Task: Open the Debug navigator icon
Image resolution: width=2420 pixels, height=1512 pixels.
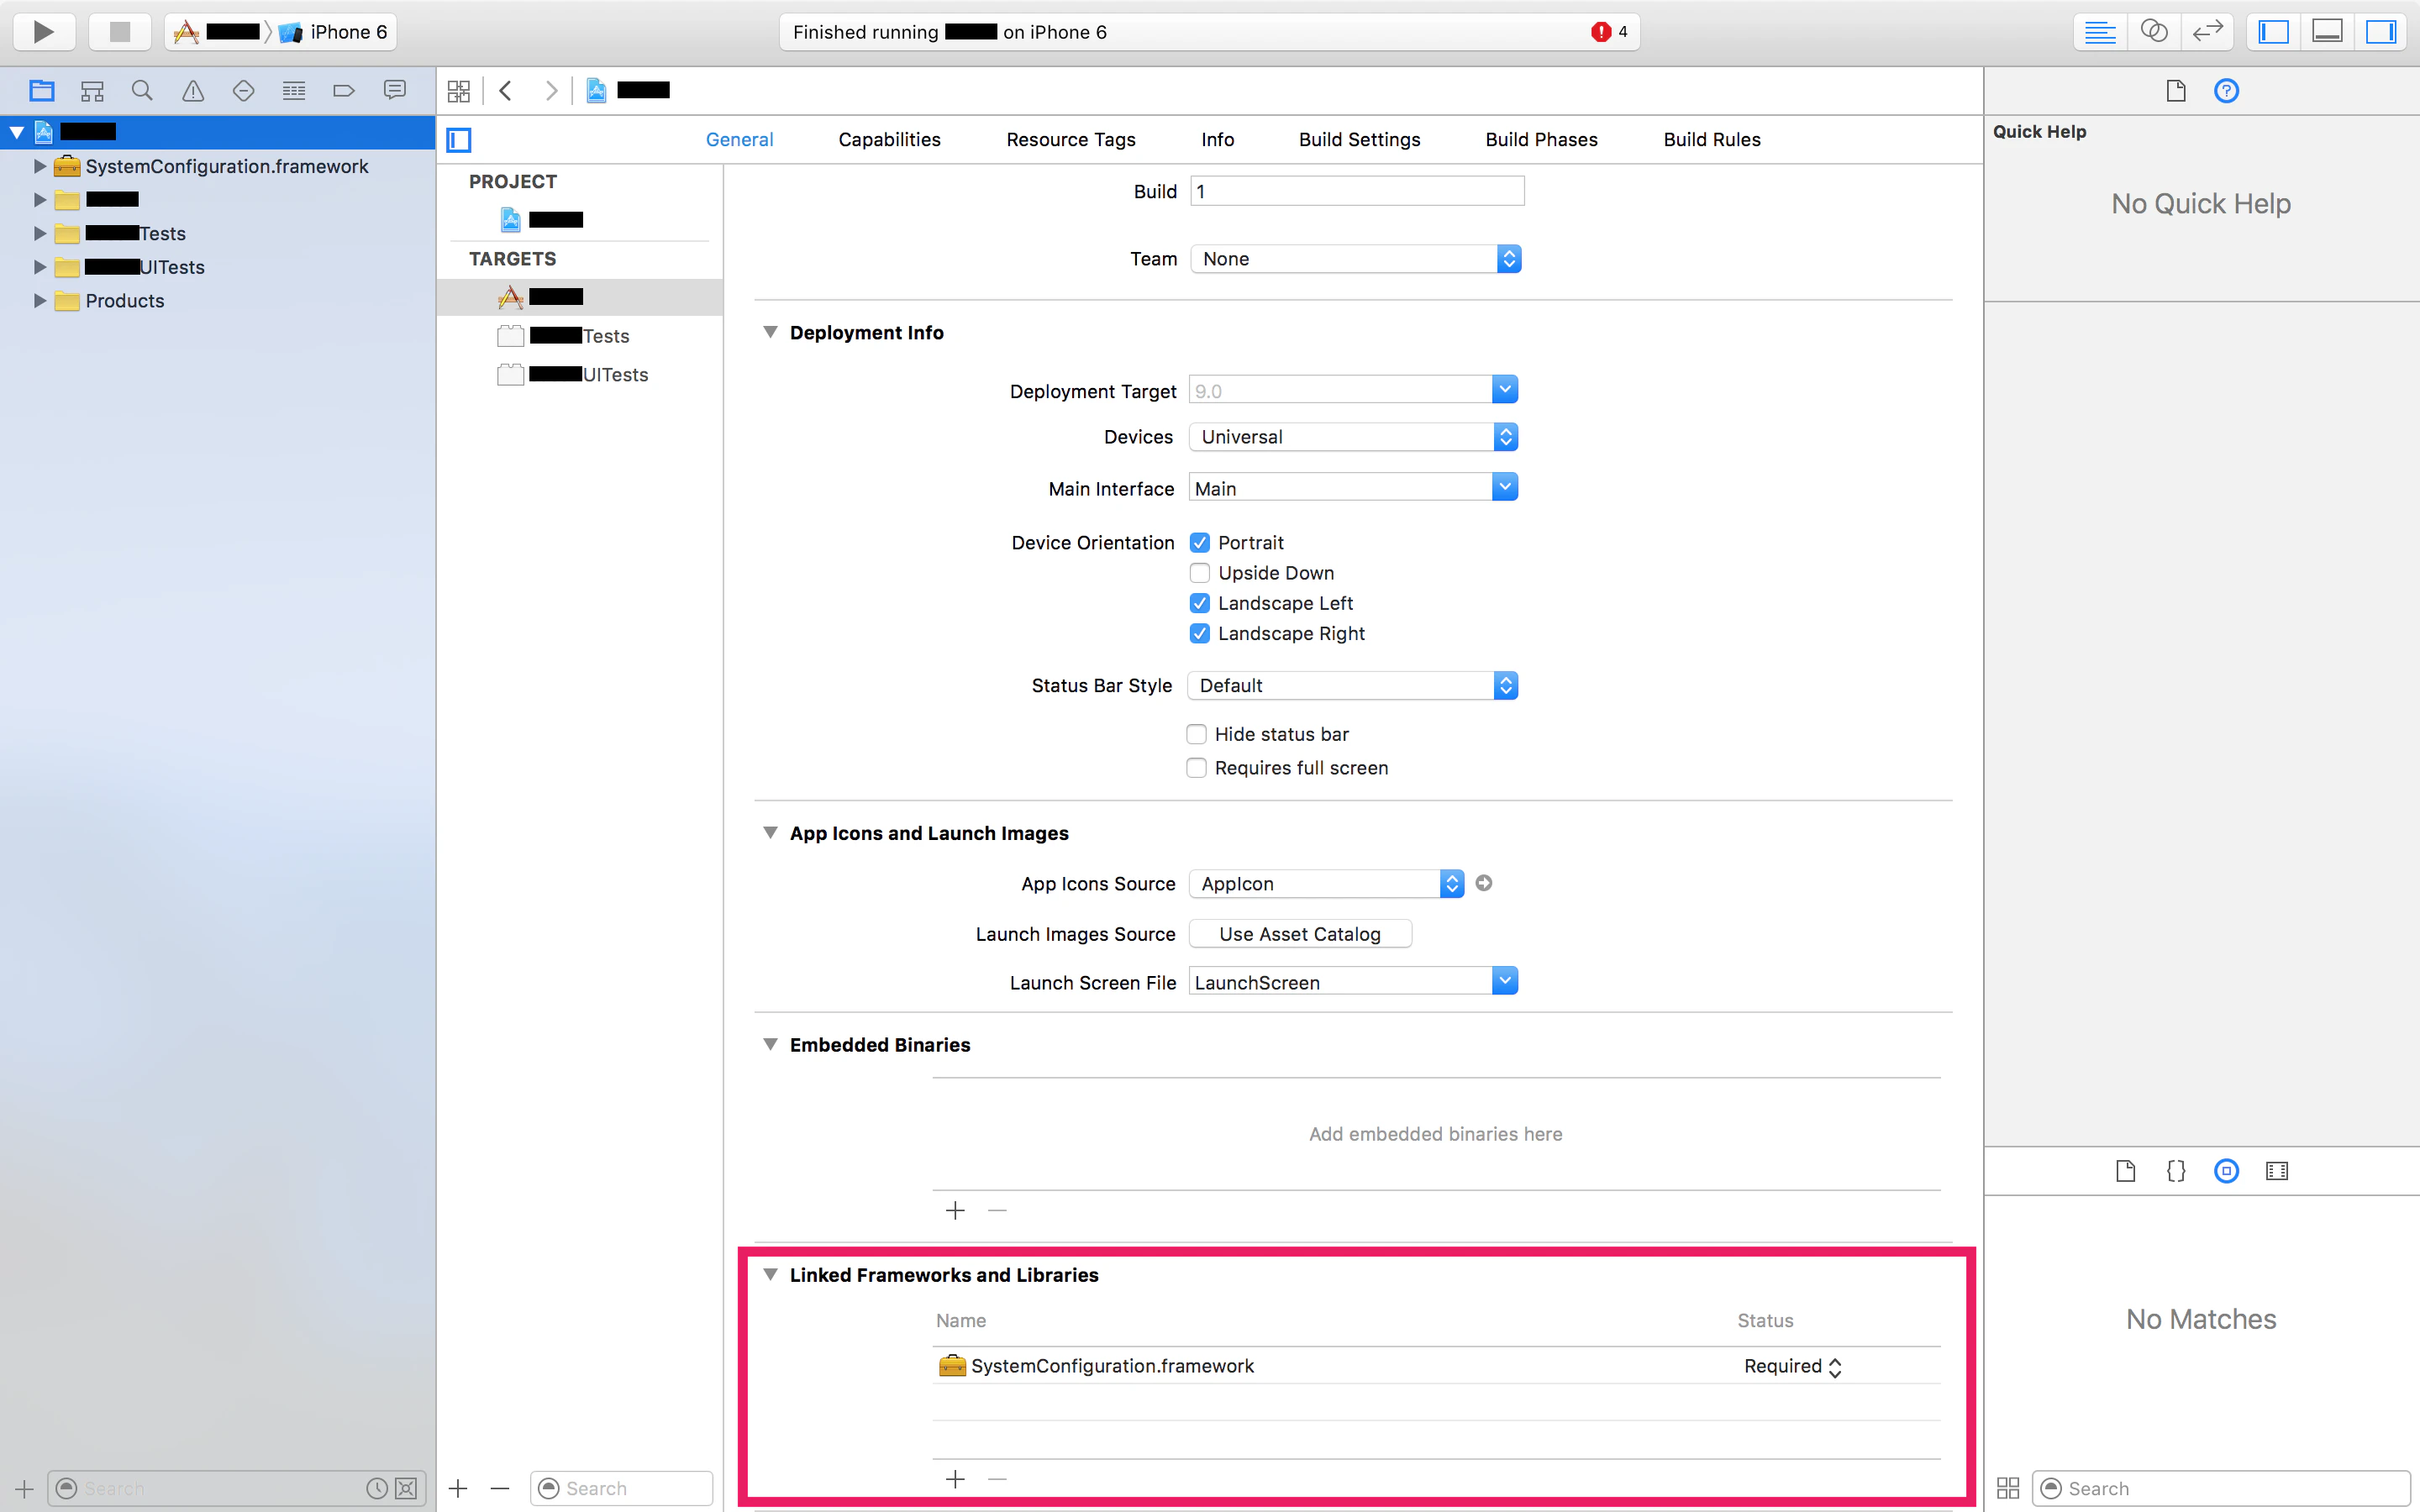Action: pyautogui.click(x=294, y=91)
